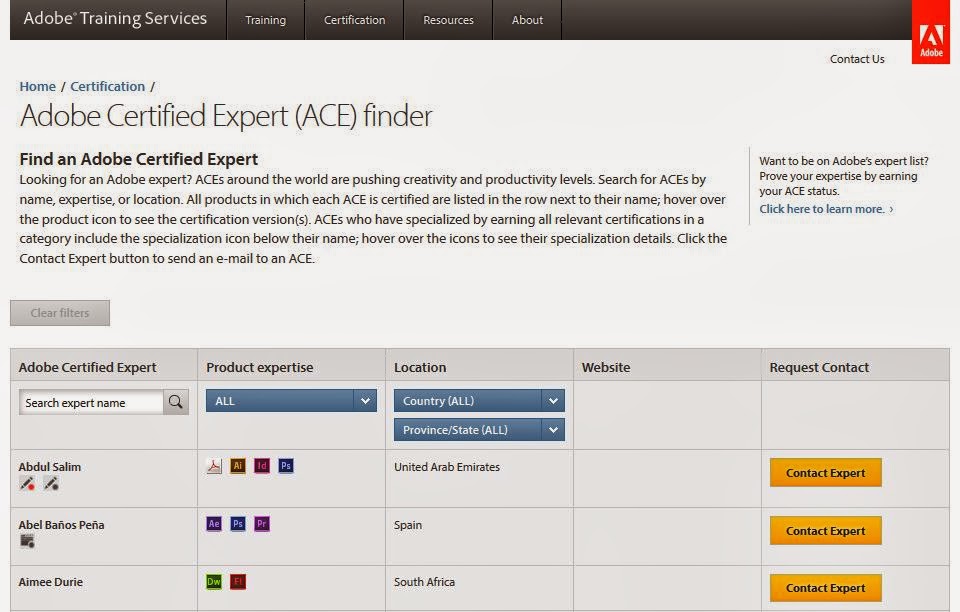Screen dimensions: 960x612
Task: Click the Acrobat icon beside Abdul Salim's name
Action: point(213,465)
